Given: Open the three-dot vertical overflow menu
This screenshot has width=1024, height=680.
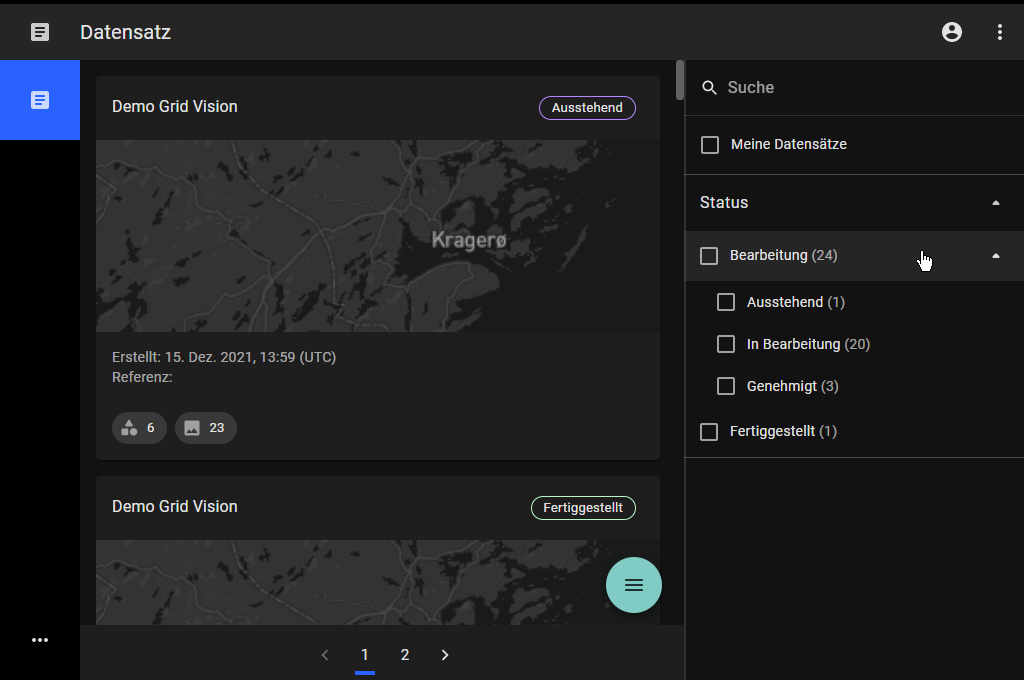Looking at the screenshot, I should [1000, 32].
